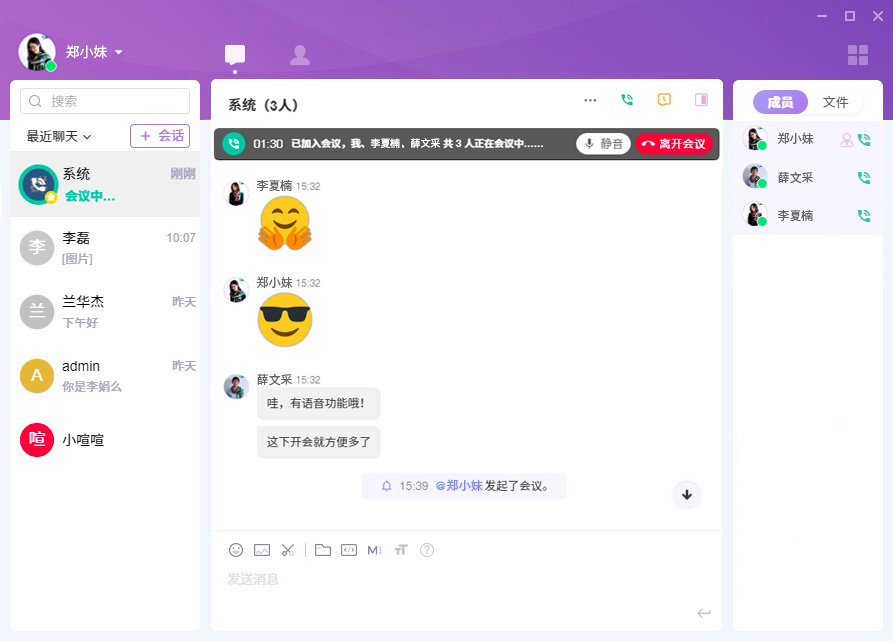Screen dimensions: 893x641
Task: Open chat history clock icon
Action: 664,100
